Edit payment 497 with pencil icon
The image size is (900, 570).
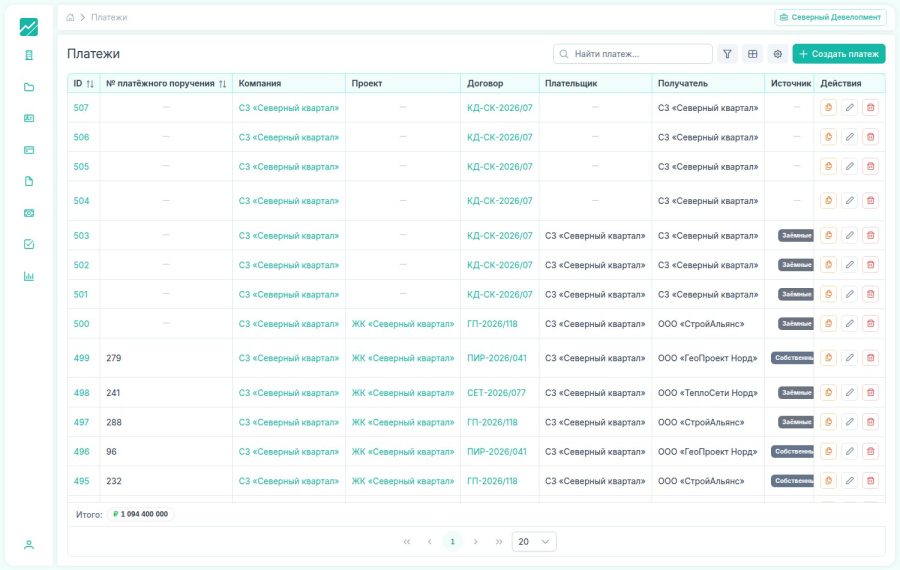click(849, 422)
